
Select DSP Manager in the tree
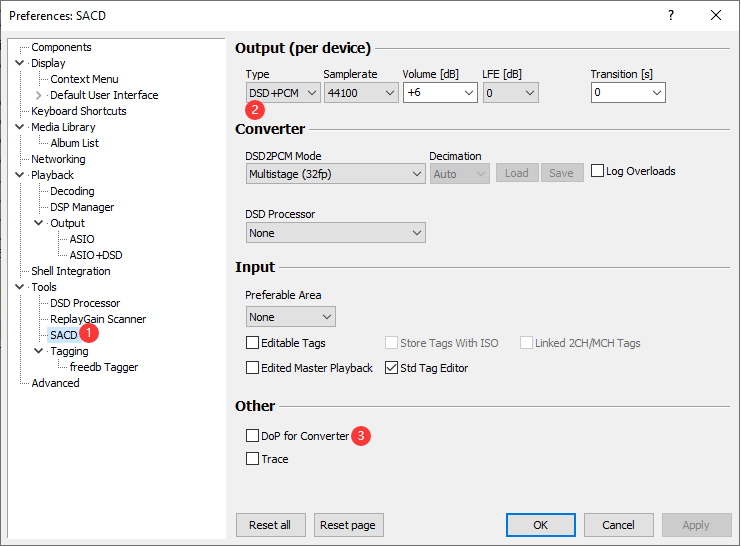[x=82, y=207]
